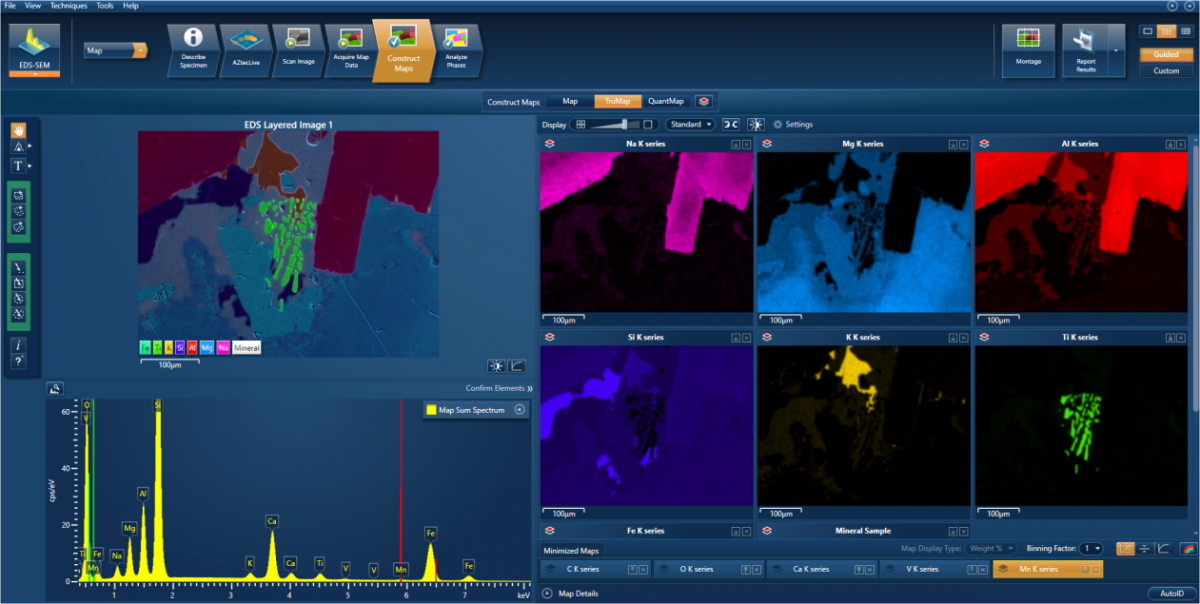Choose the Text annotation tool

pos(18,165)
